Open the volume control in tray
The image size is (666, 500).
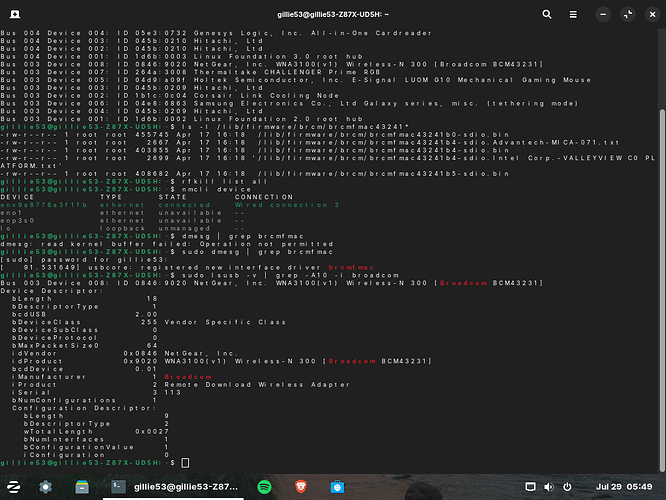click(549, 487)
